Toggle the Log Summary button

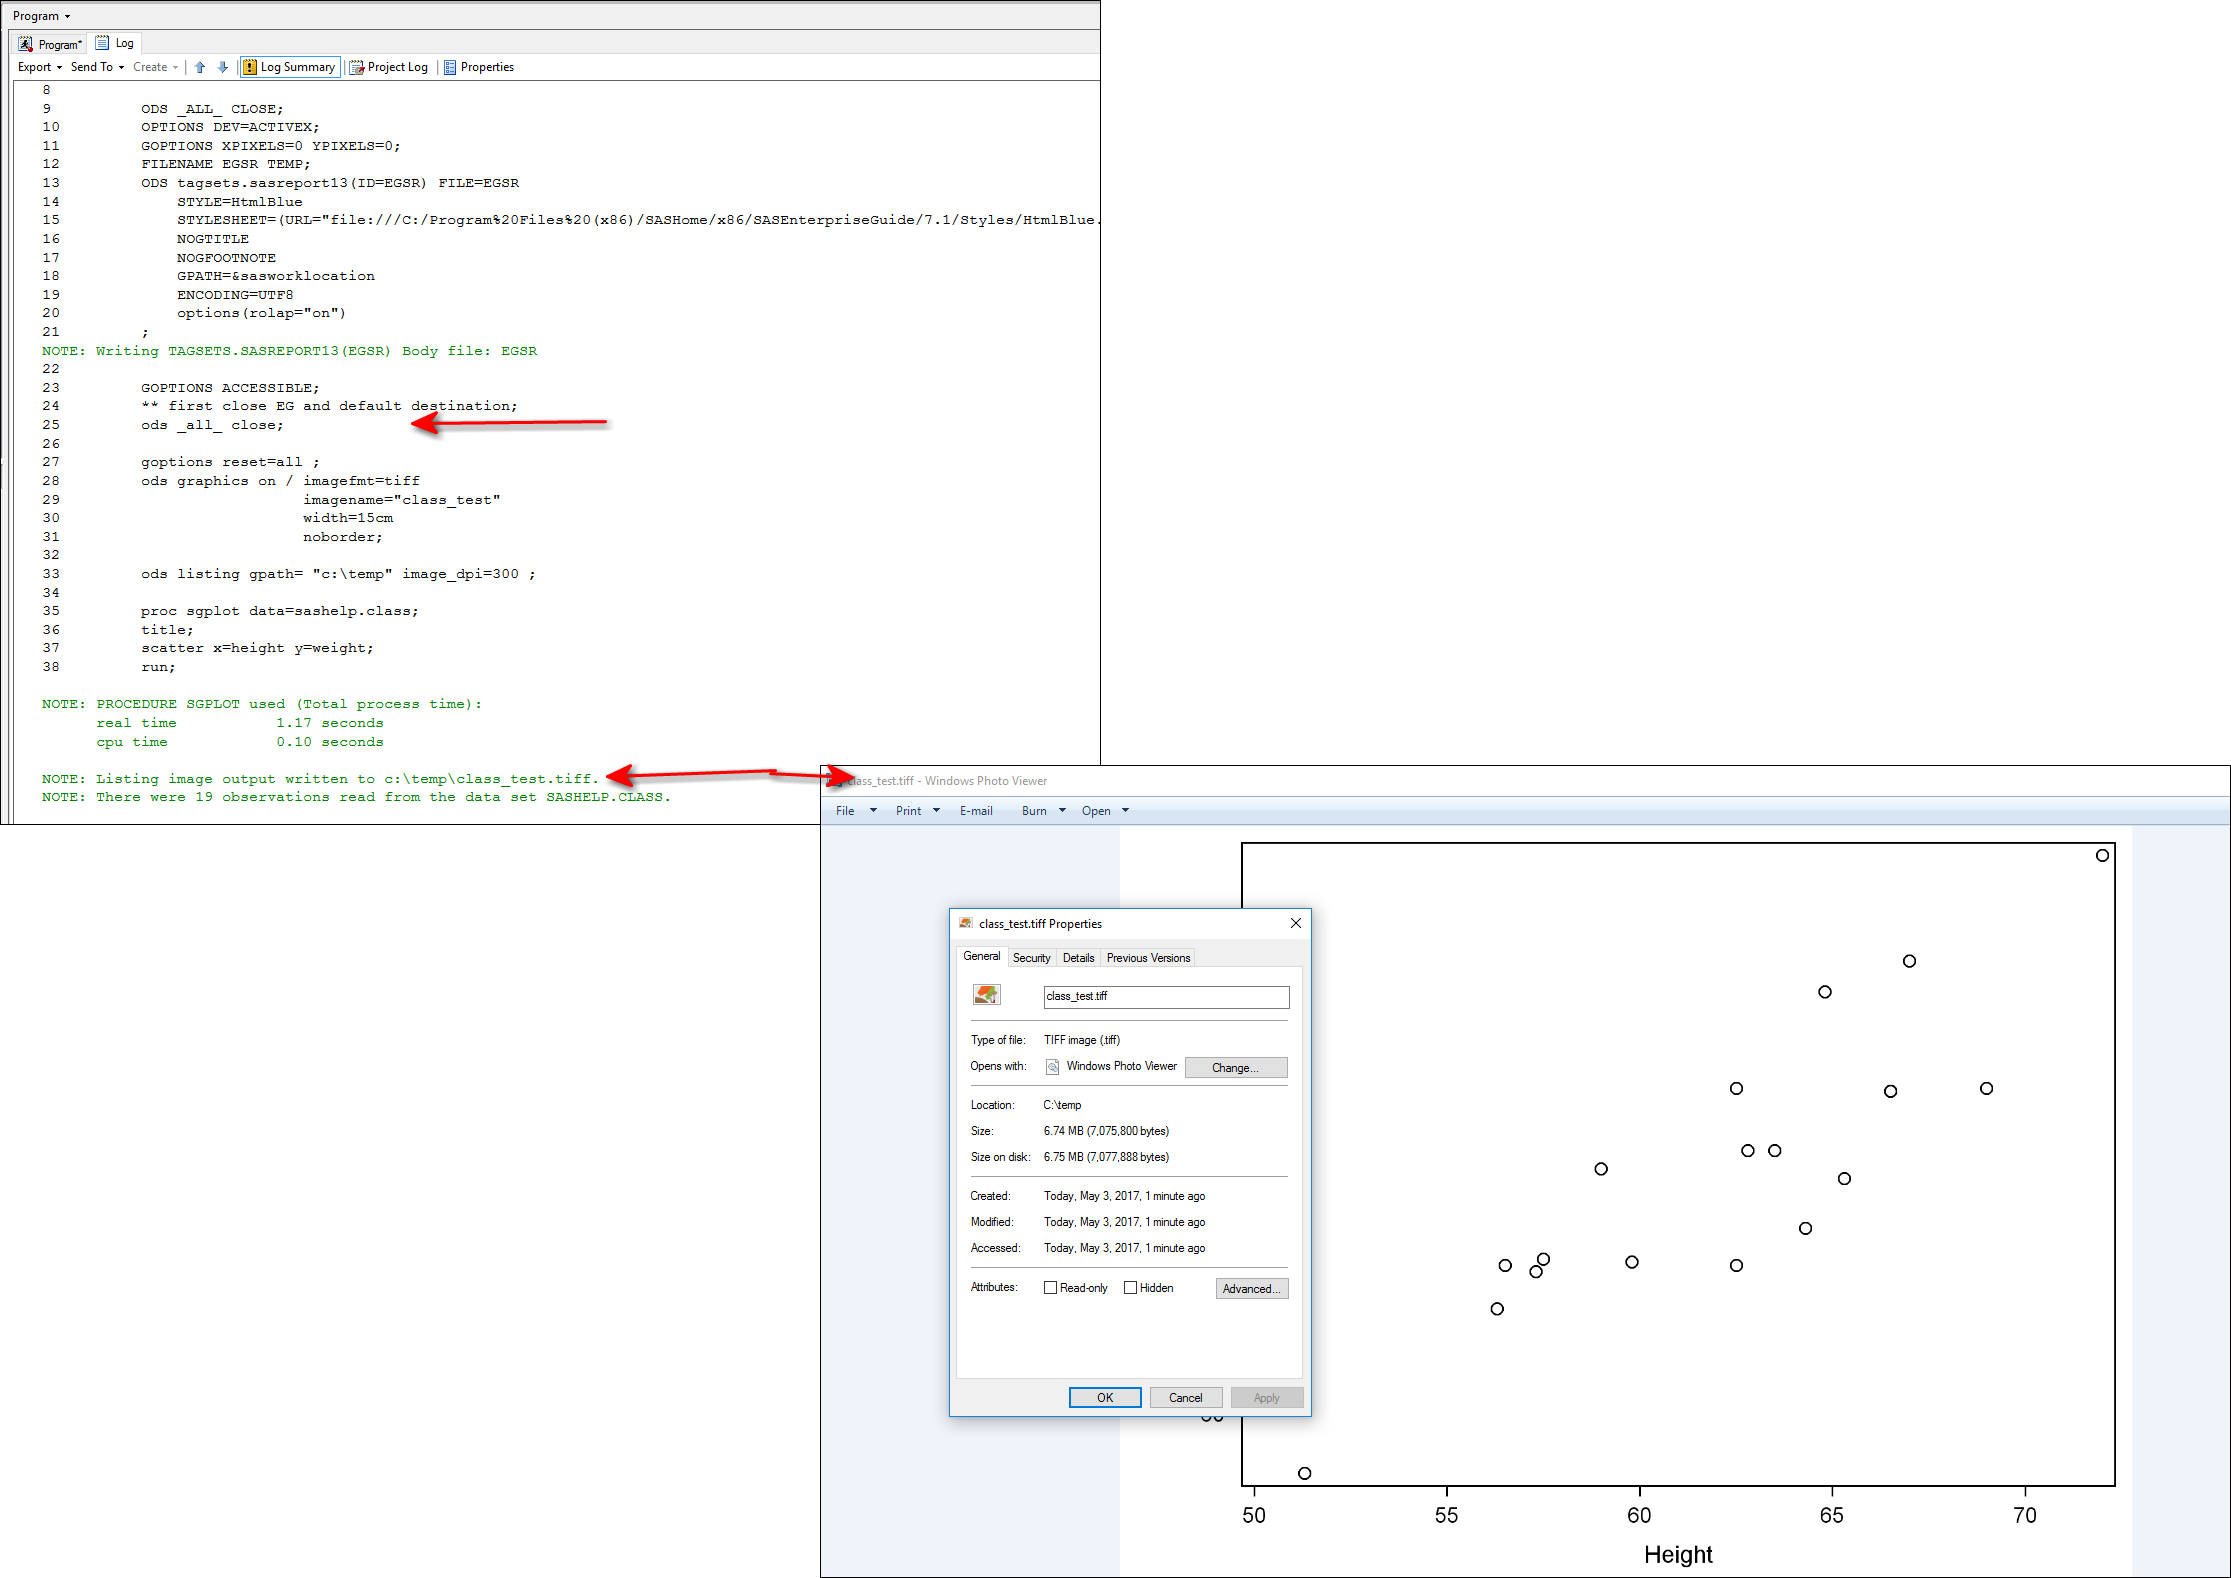[x=290, y=67]
